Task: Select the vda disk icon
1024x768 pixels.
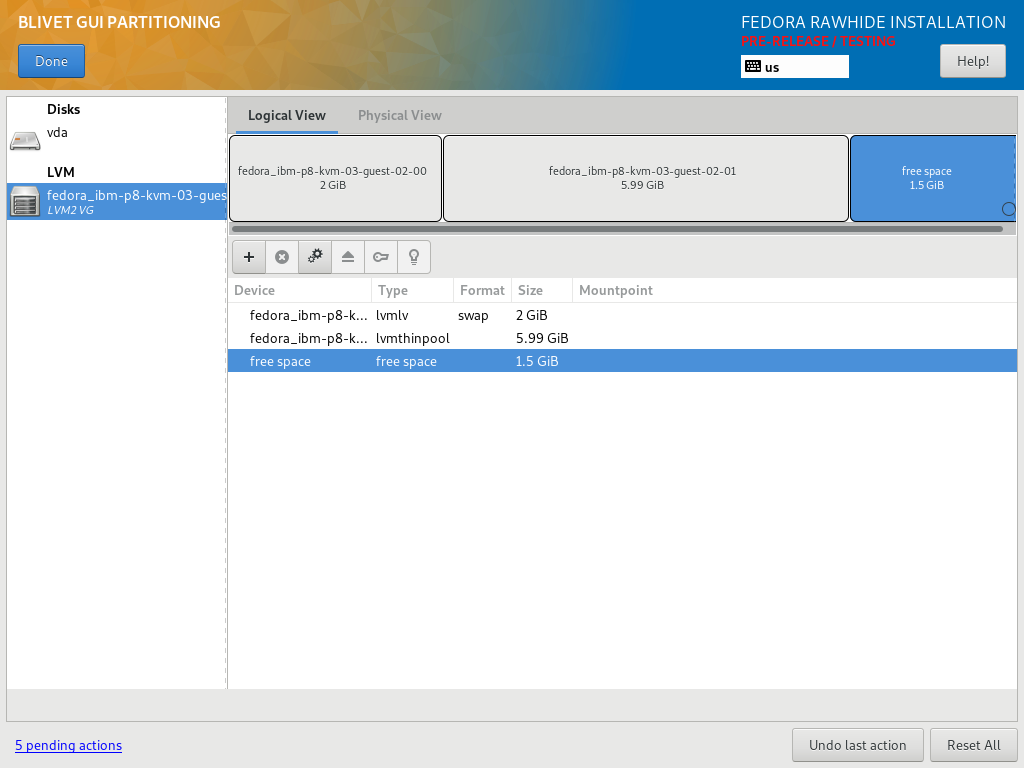Action: pyautogui.click(x=25, y=140)
